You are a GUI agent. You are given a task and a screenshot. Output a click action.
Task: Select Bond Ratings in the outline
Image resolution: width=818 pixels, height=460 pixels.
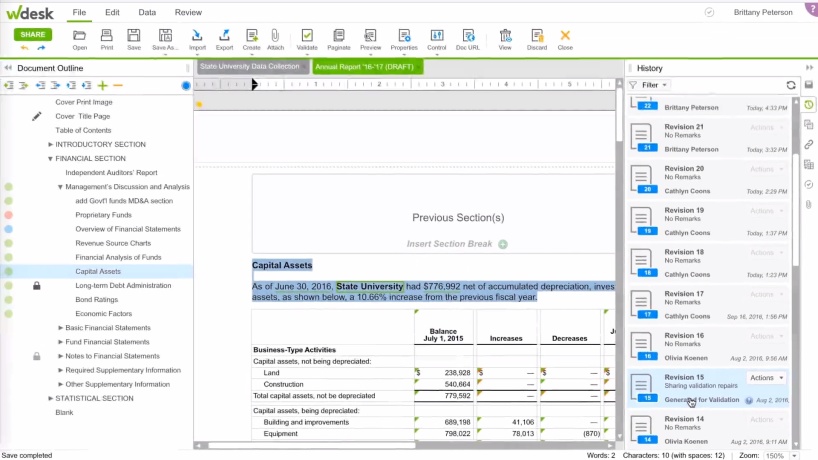(97, 299)
